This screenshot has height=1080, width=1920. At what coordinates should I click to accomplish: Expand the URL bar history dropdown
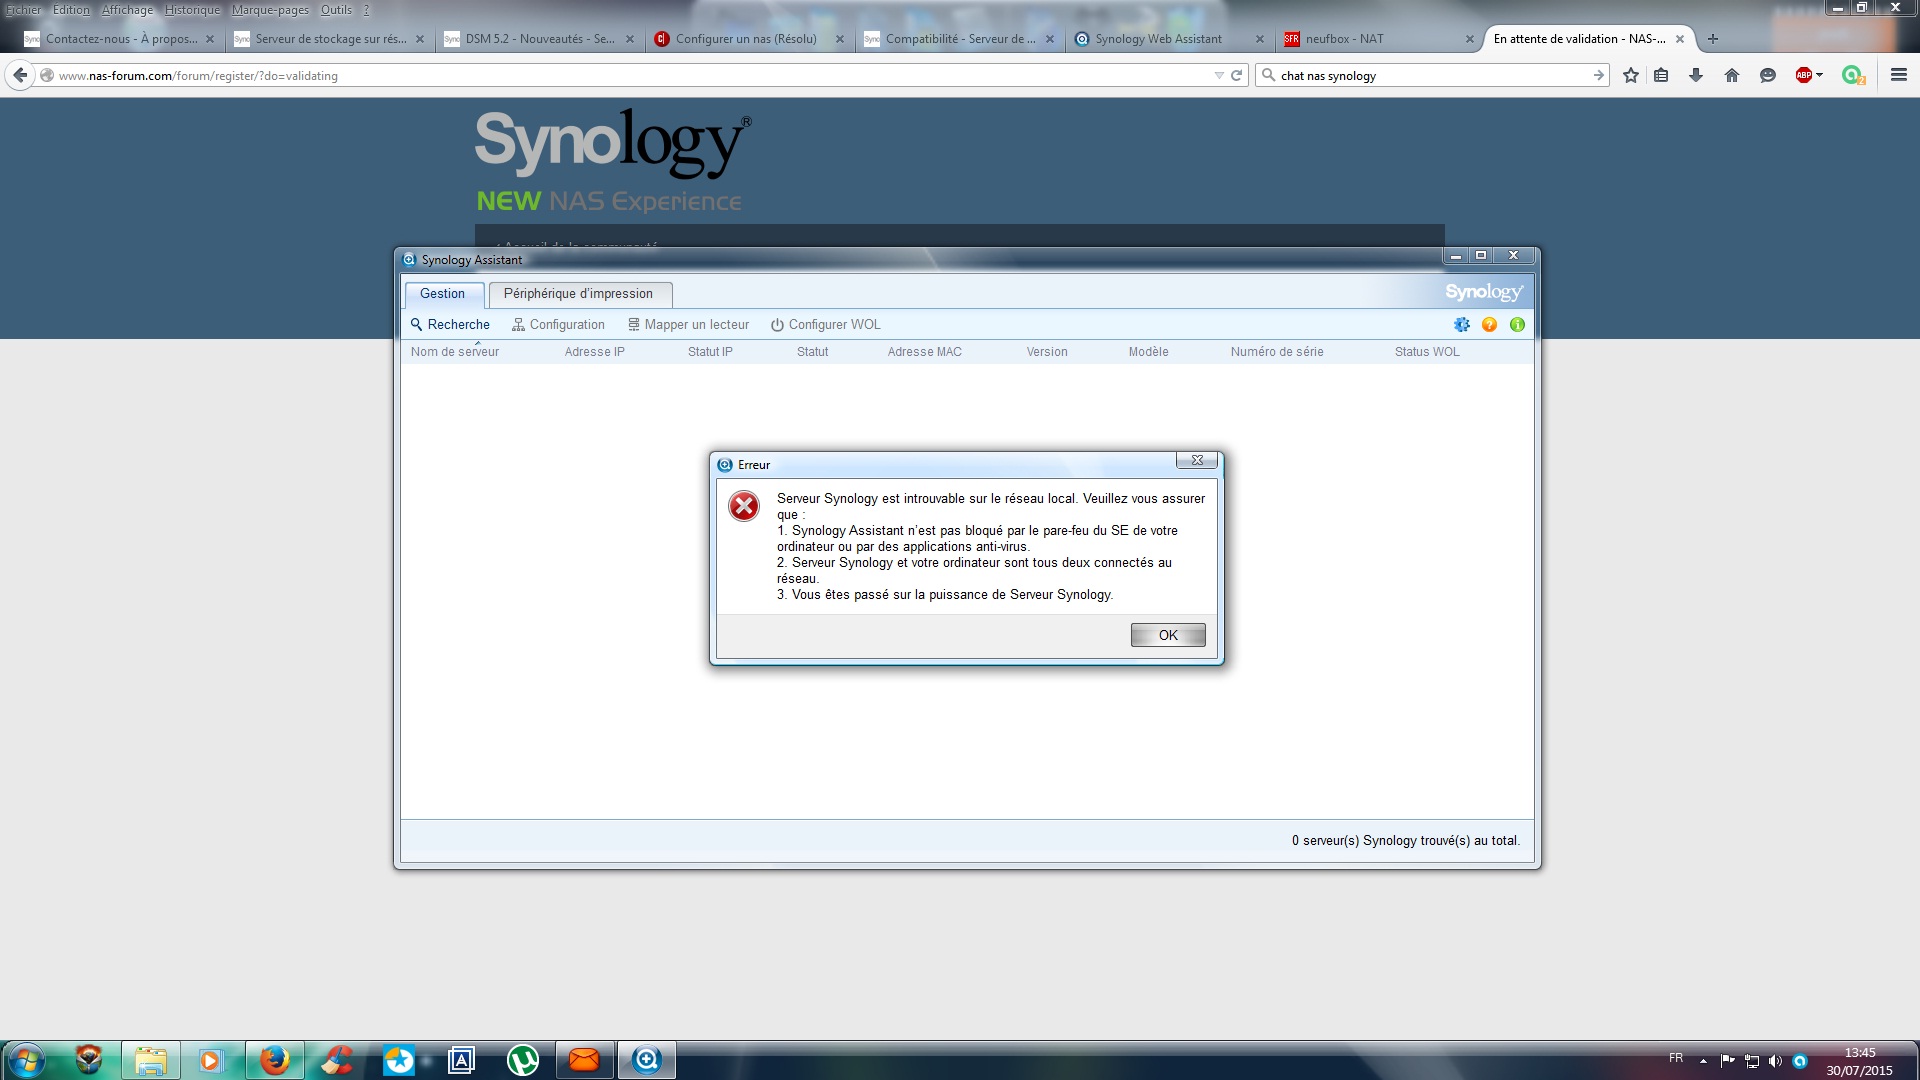click(x=1219, y=76)
